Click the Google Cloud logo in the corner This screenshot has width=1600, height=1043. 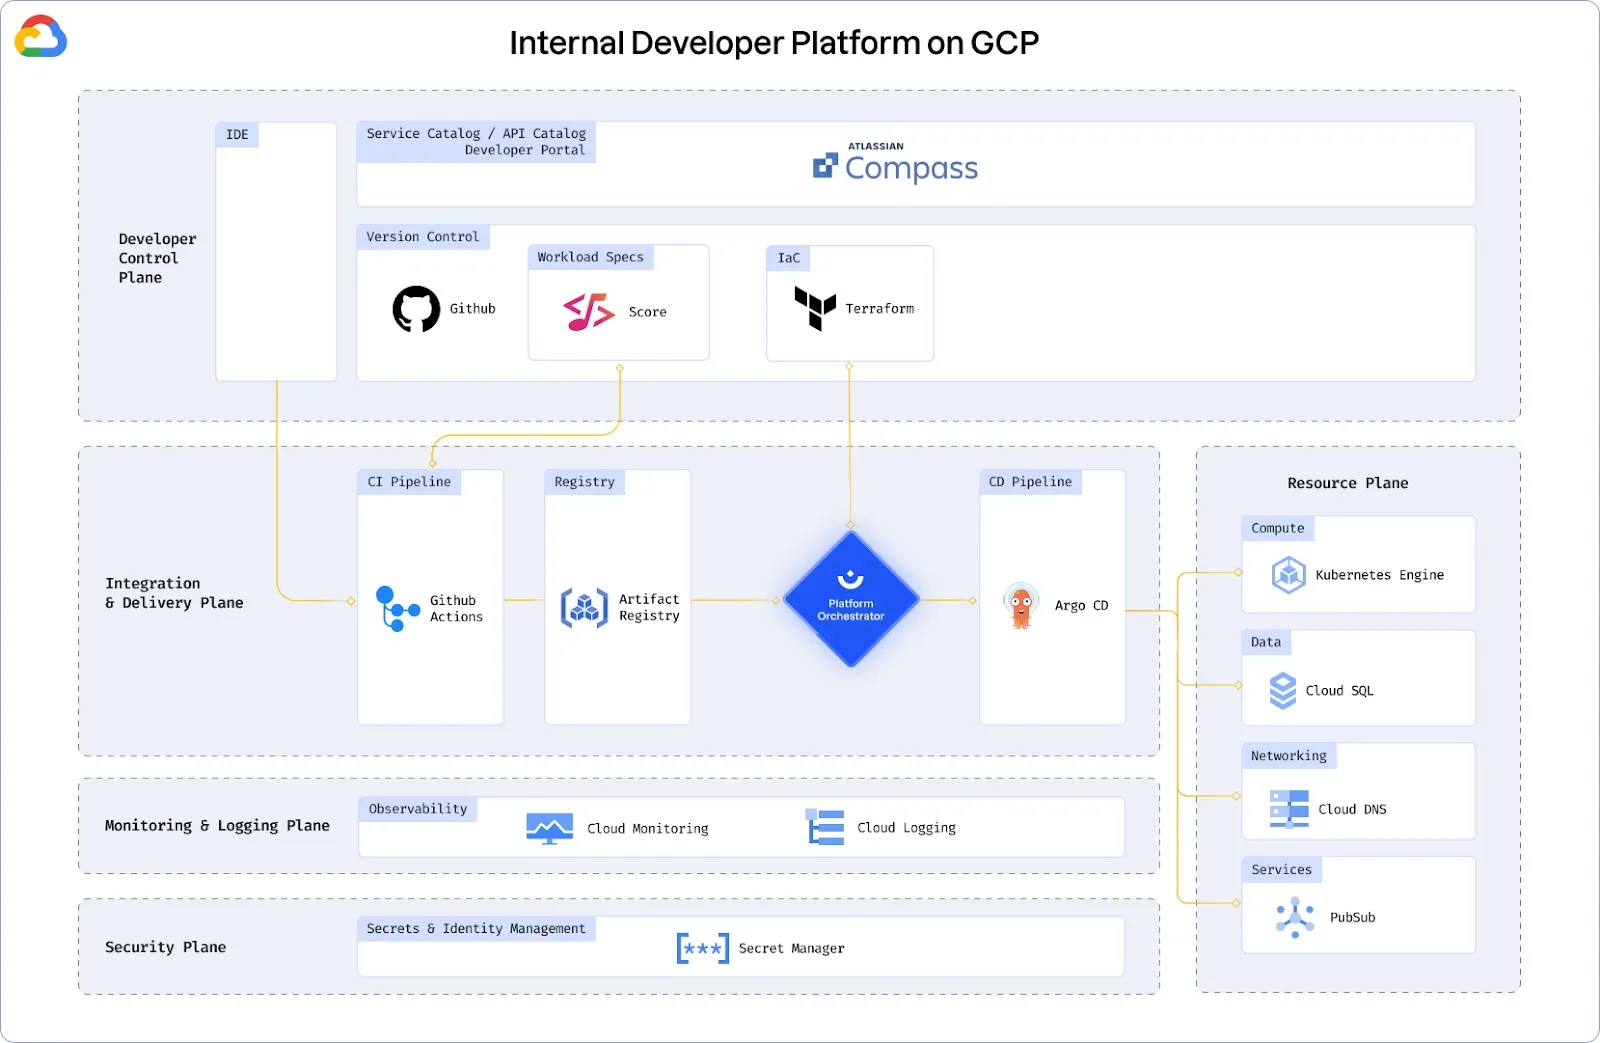pos(40,36)
